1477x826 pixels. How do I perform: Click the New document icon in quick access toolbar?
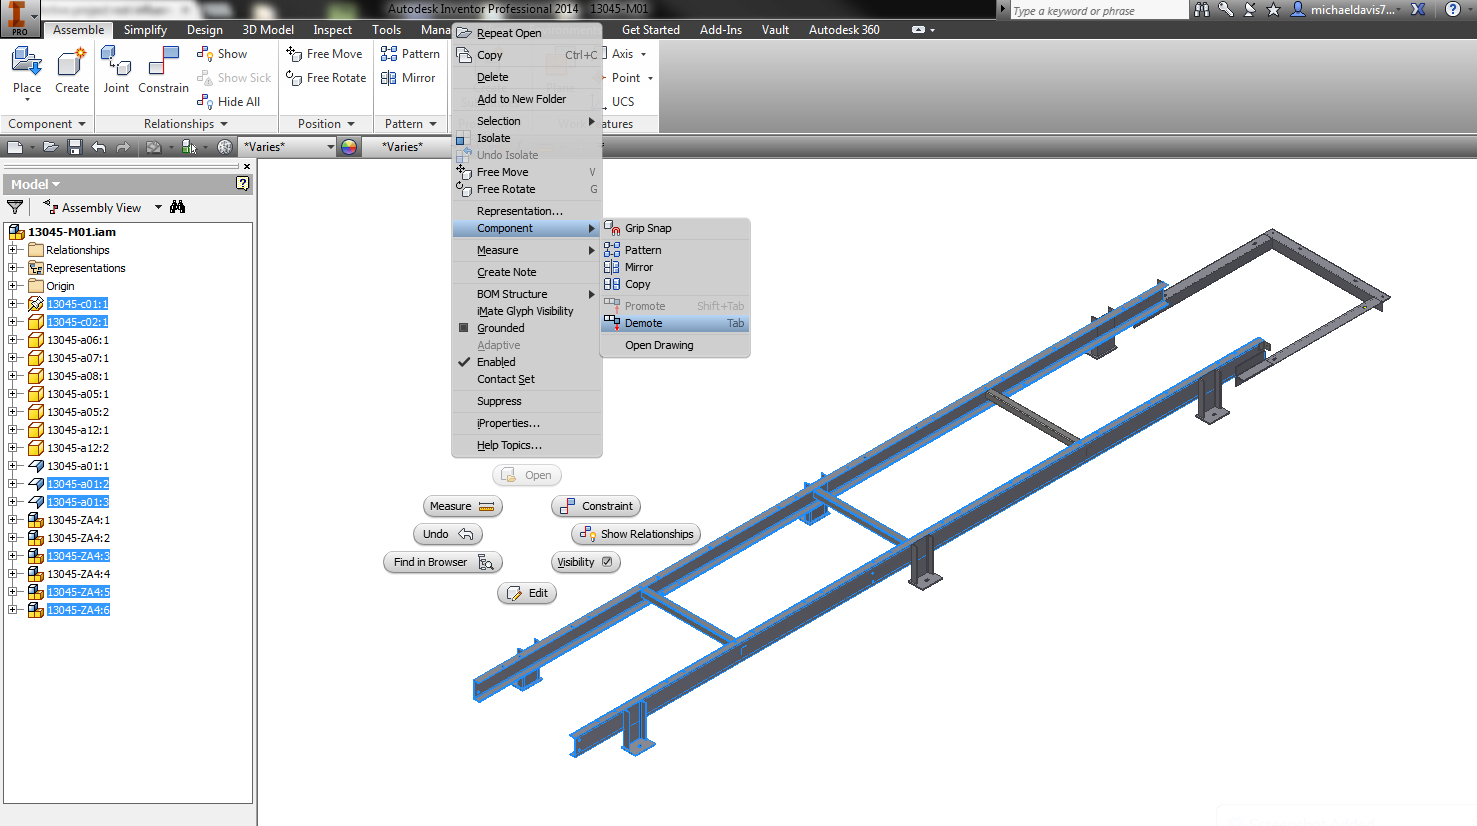[15, 147]
